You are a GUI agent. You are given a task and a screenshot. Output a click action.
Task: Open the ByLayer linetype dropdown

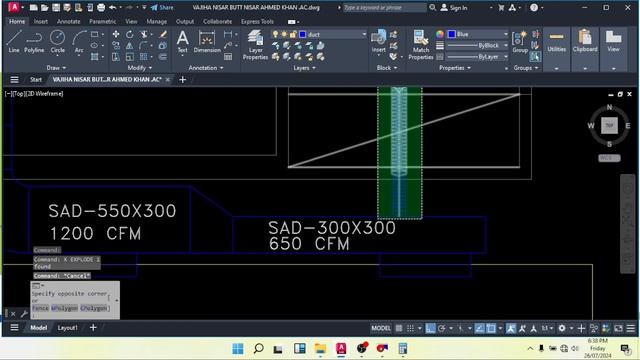pos(506,57)
